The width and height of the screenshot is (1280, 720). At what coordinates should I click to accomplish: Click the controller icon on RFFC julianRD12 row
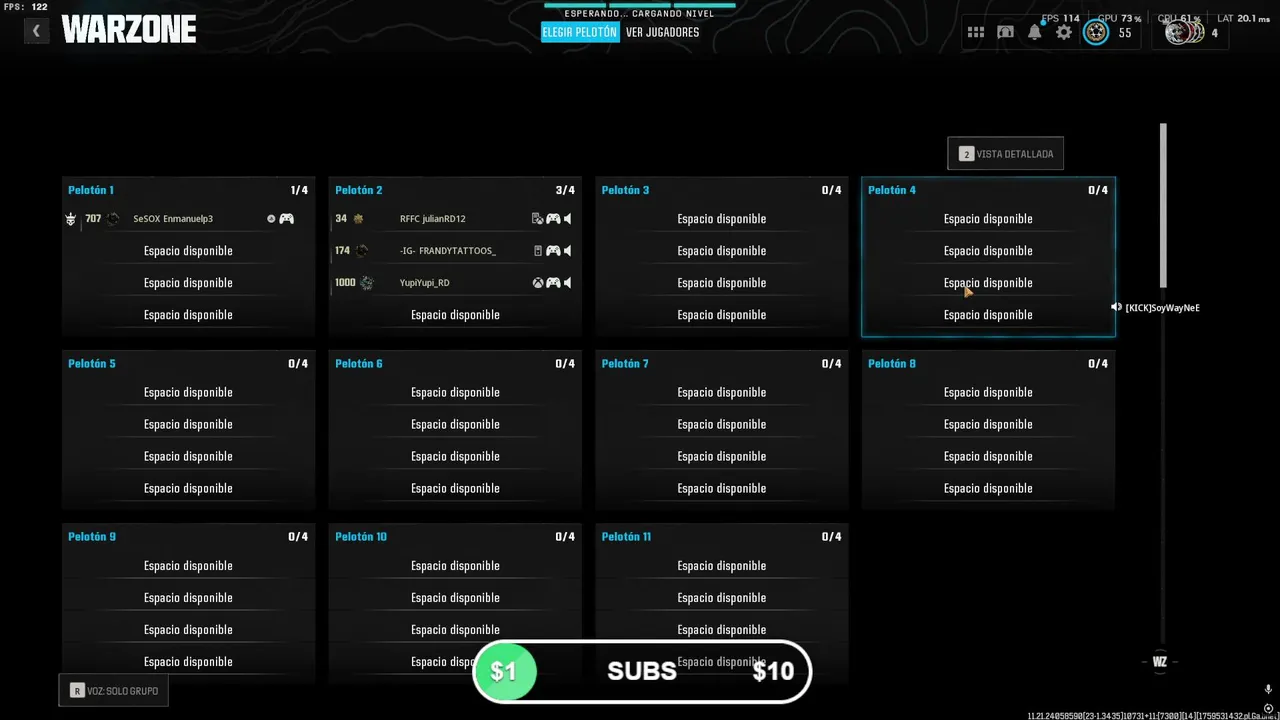click(553, 219)
